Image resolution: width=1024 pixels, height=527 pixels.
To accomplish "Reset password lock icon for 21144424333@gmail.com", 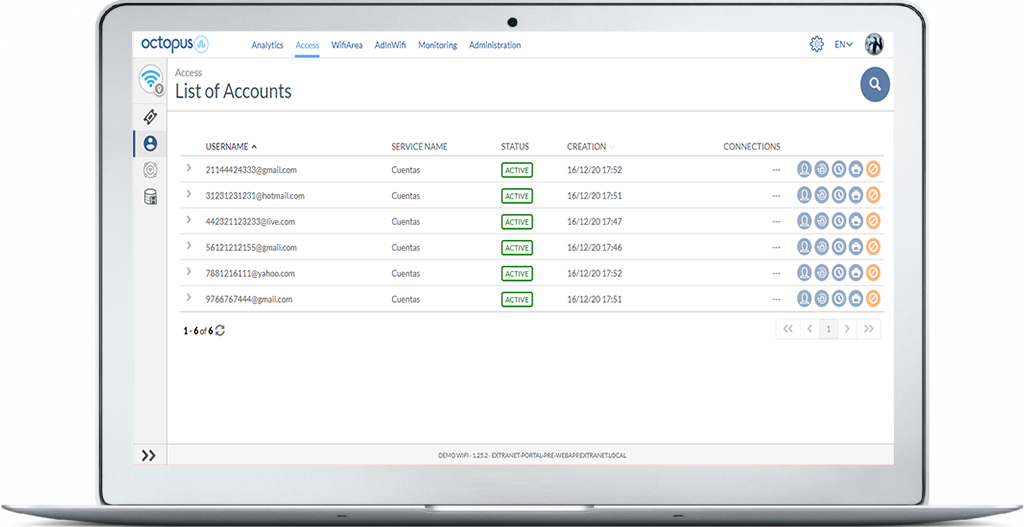I will point(822,170).
